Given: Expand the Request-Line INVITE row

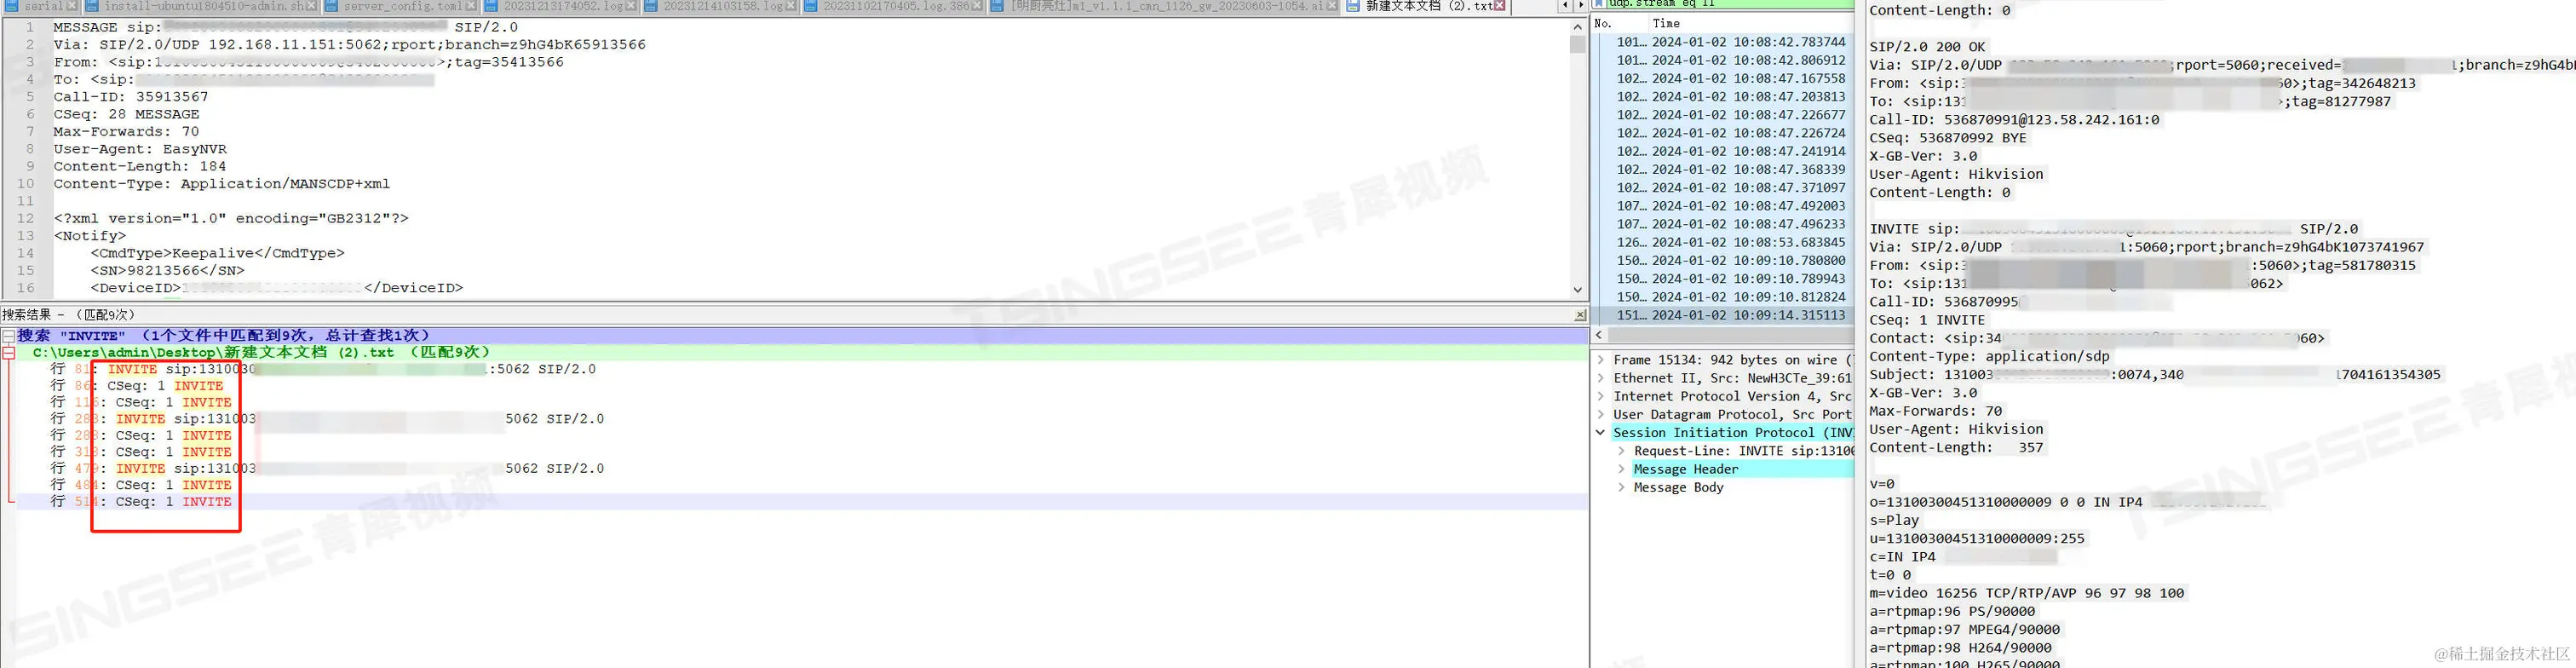Looking at the screenshot, I should pos(1621,451).
